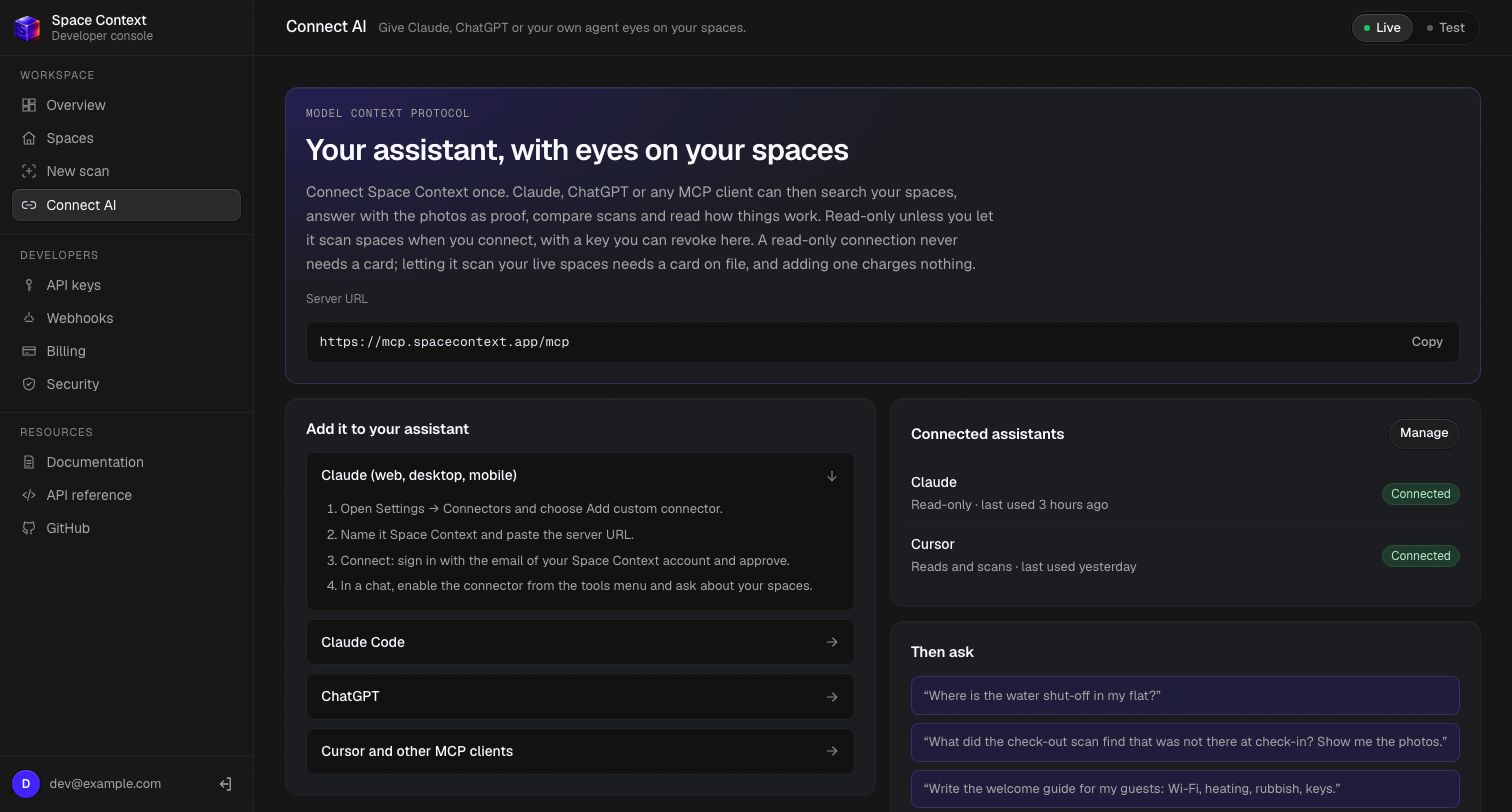Click the dev@example.com account label

pos(105,784)
